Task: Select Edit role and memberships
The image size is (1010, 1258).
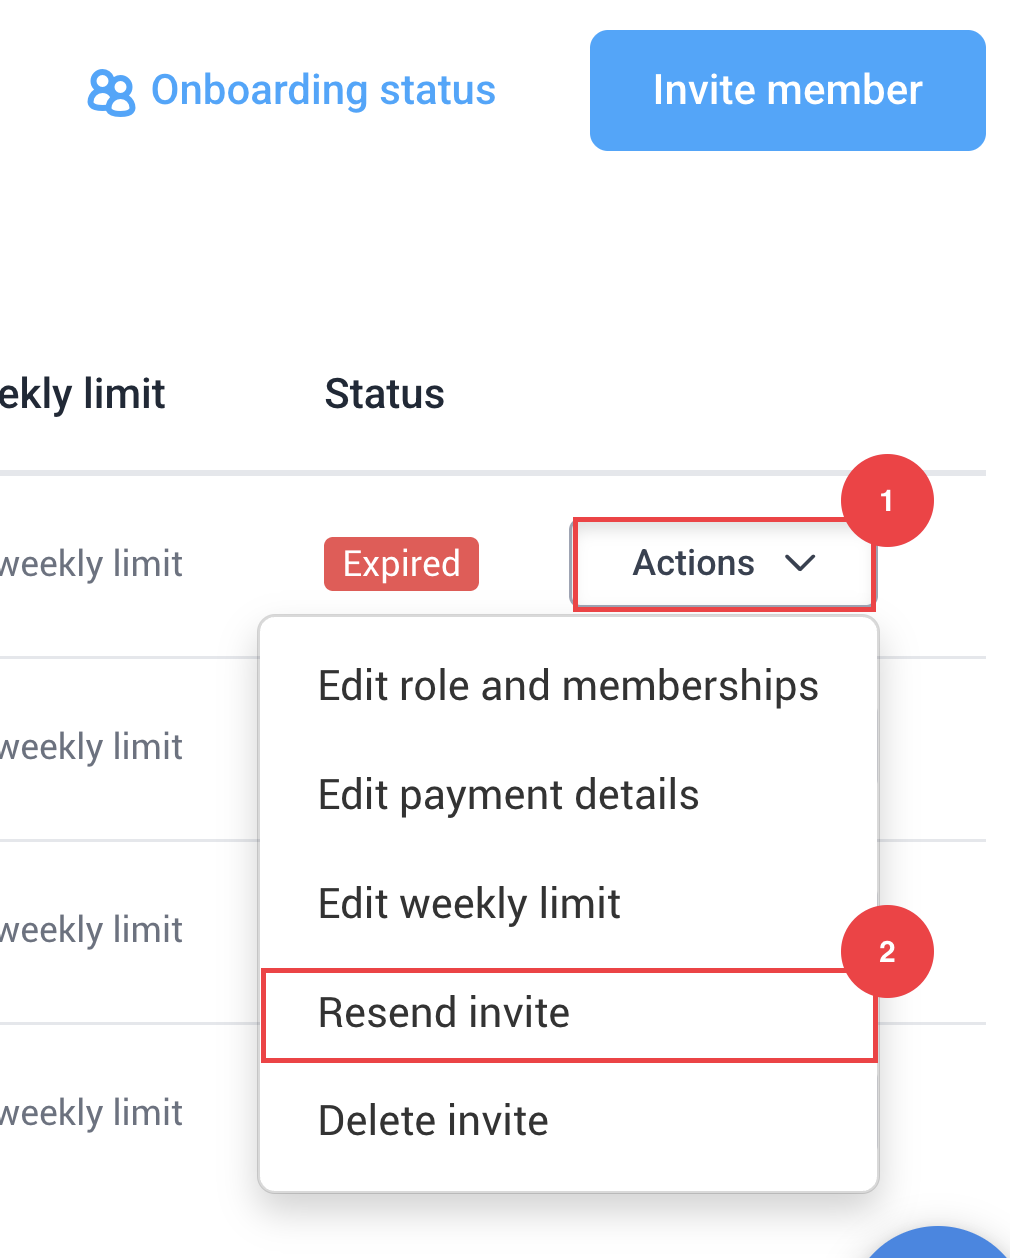Action: [568, 686]
